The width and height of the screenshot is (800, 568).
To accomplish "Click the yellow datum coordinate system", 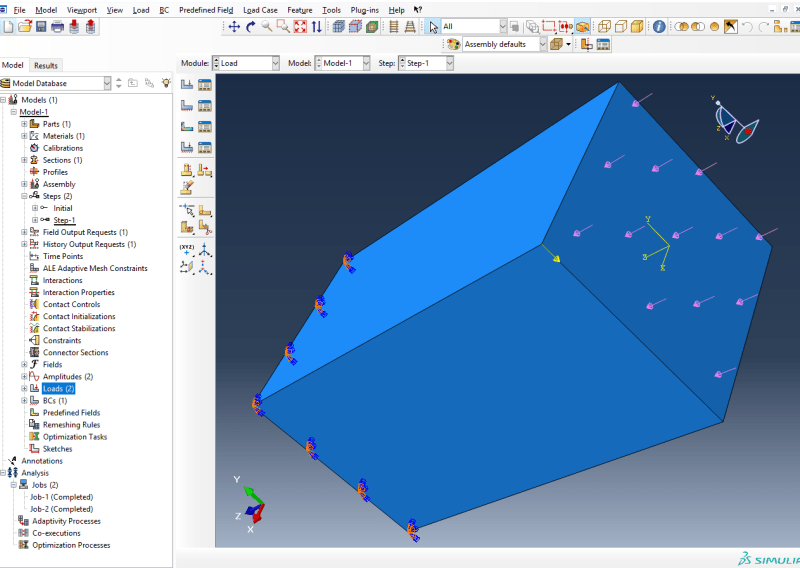I will click(x=657, y=243).
